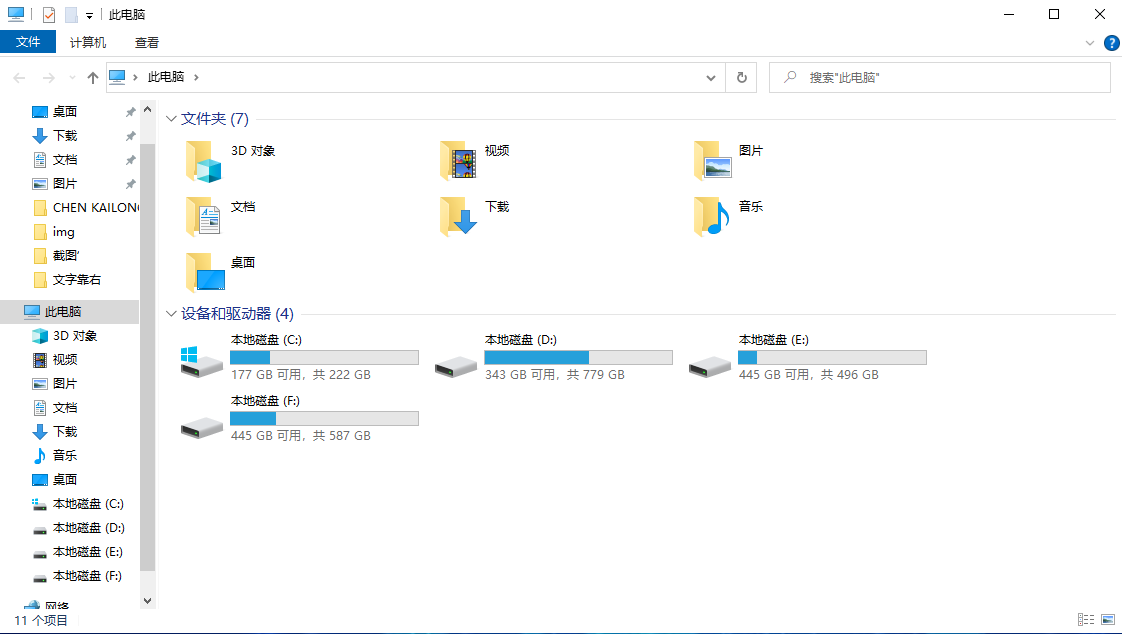1122x634 pixels.
Task: Expand the ribbon using the chevron
Action: point(1090,43)
